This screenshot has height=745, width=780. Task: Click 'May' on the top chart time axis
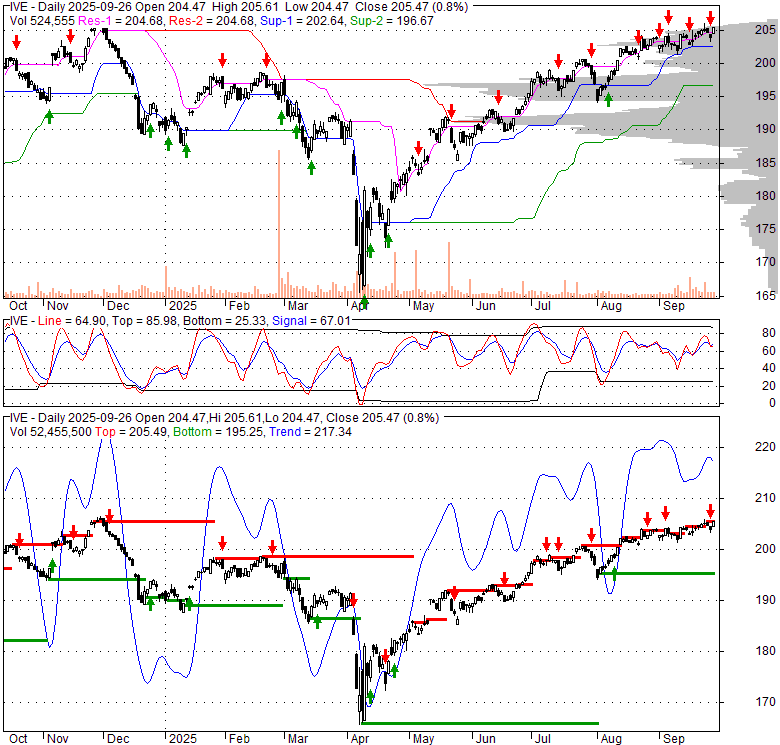(x=423, y=306)
